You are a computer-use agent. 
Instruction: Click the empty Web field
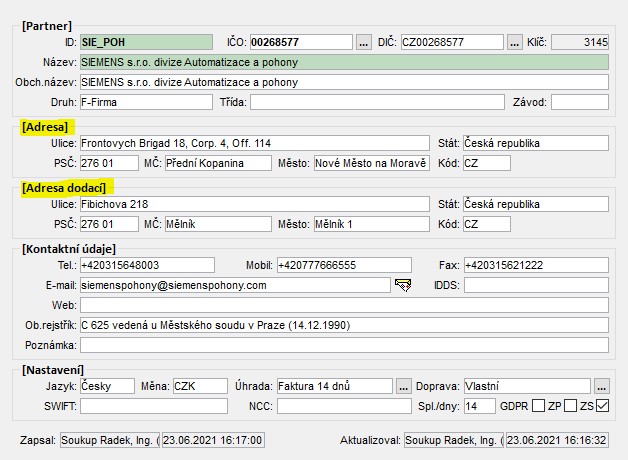pyautogui.click(x=344, y=305)
